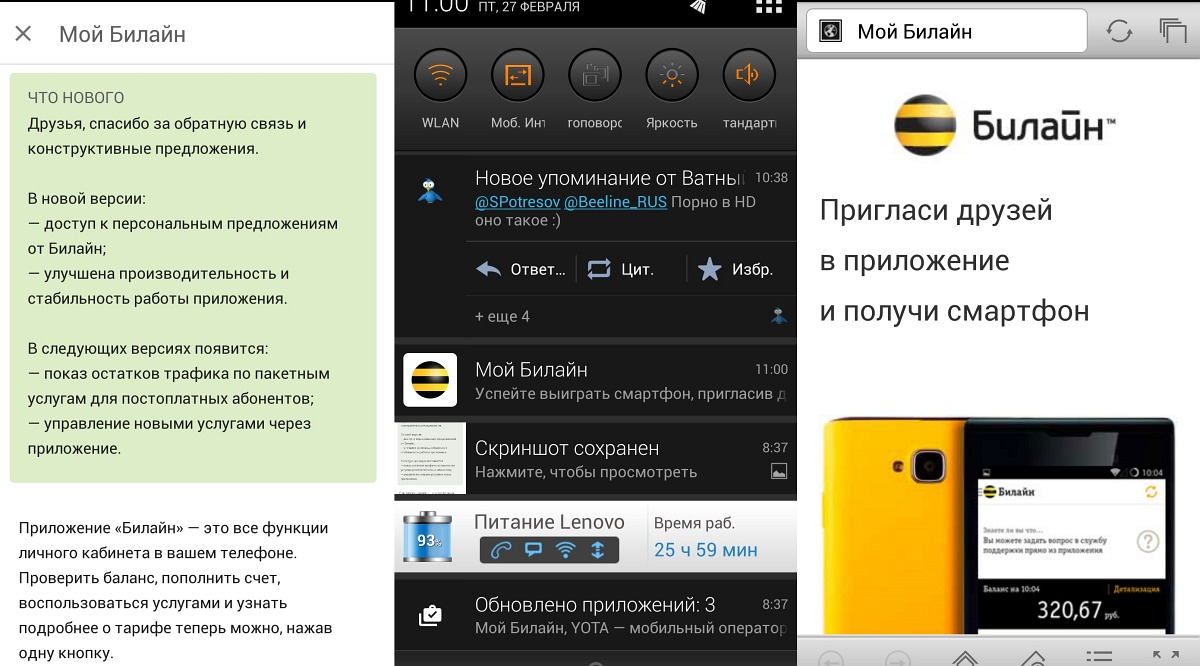Tap the remaining time '25 ч 59 мин'
This screenshot has width=1200, height=666.
pos(705,550)
